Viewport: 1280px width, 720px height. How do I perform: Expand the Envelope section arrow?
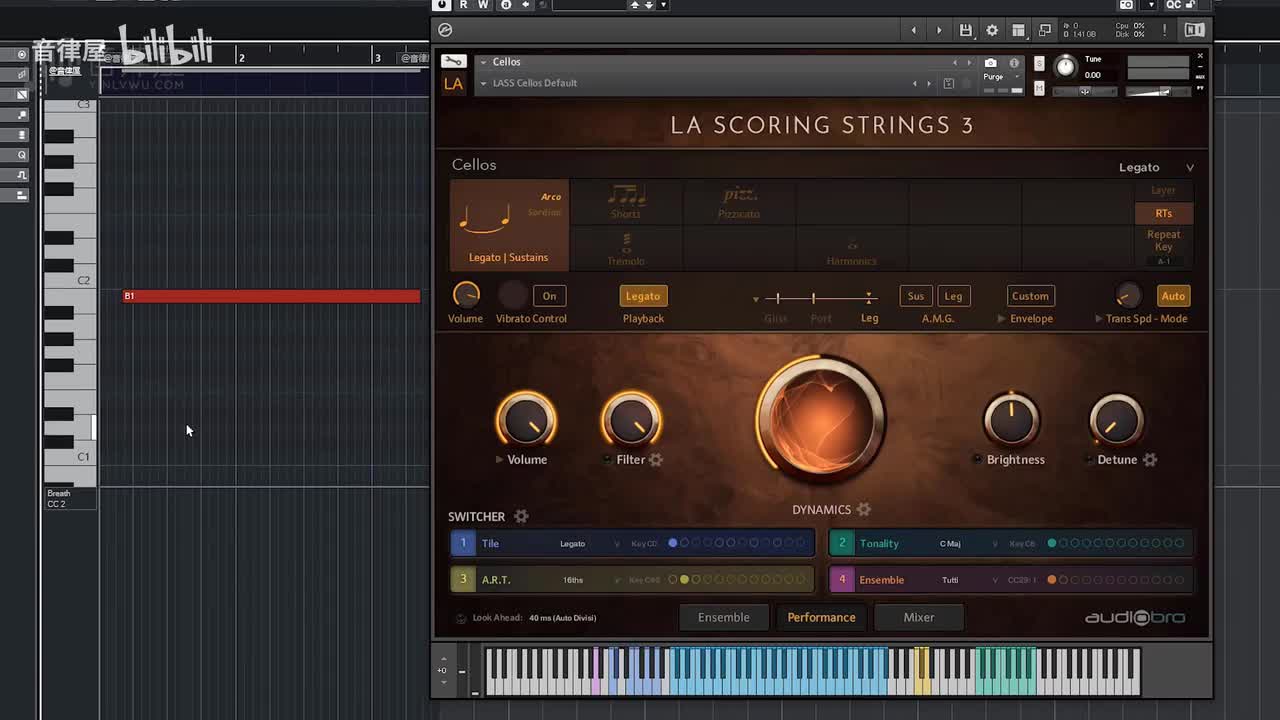point(1002,319)
